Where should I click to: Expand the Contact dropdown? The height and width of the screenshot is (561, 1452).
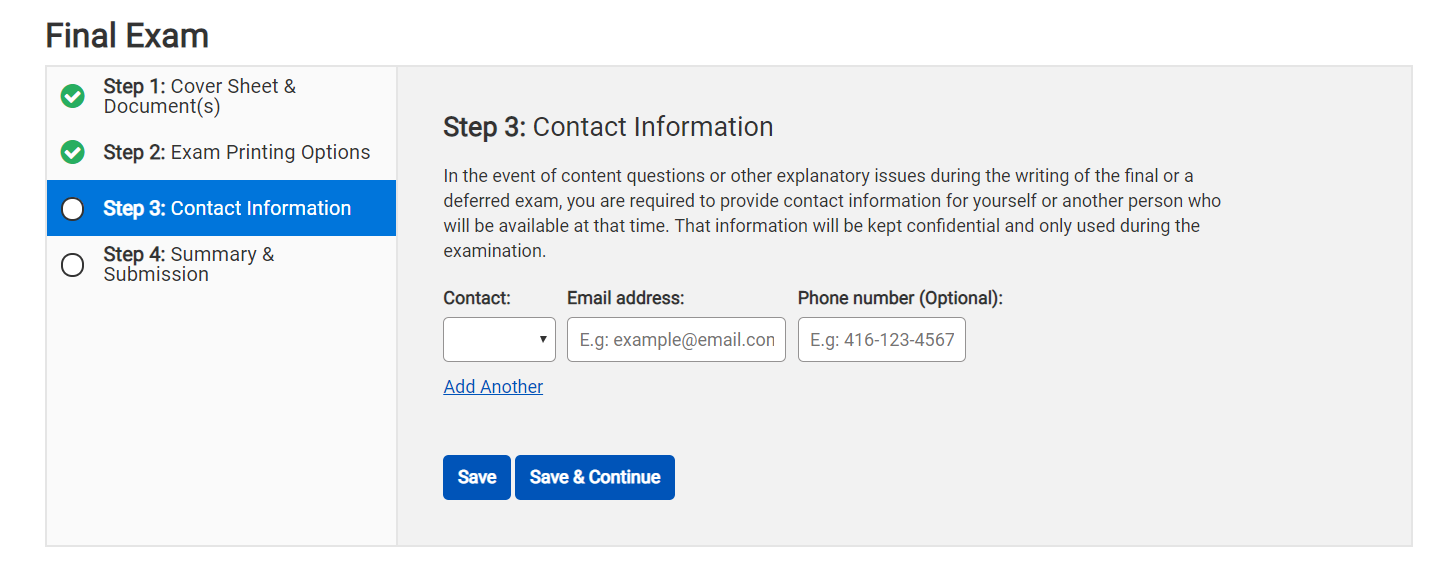click(499, 340)
